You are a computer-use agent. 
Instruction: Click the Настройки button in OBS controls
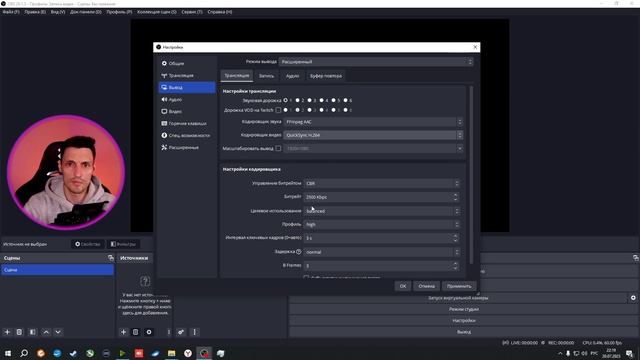(464, 321)
